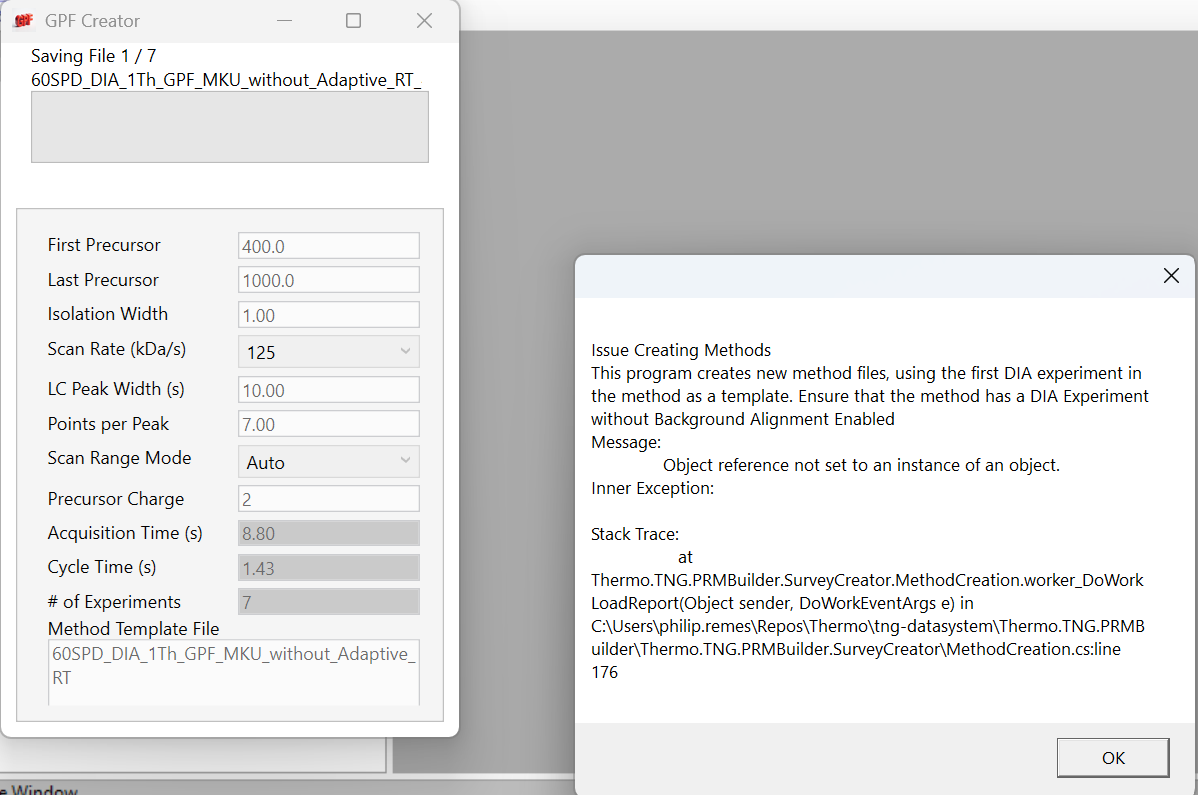Minimize the GPF Creator window
The width and height of the screenshot is (1198, 795).
(x=284, y=21)
